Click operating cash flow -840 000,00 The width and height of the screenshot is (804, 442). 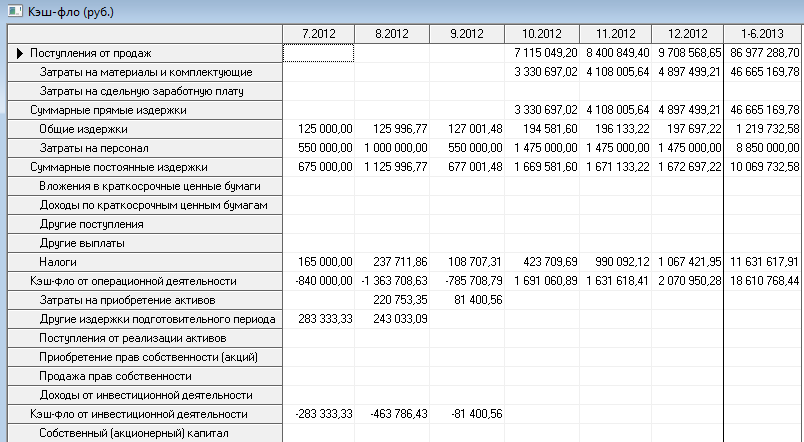324,281
